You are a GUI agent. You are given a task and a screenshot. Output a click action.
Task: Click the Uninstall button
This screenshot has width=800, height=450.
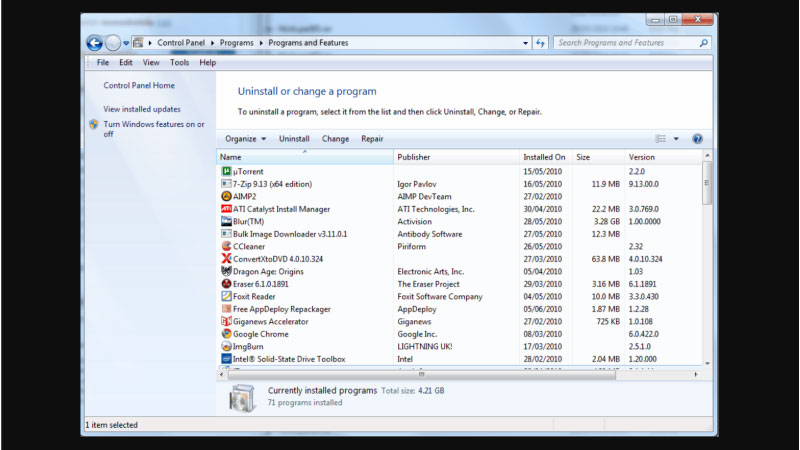pos(294,139)
